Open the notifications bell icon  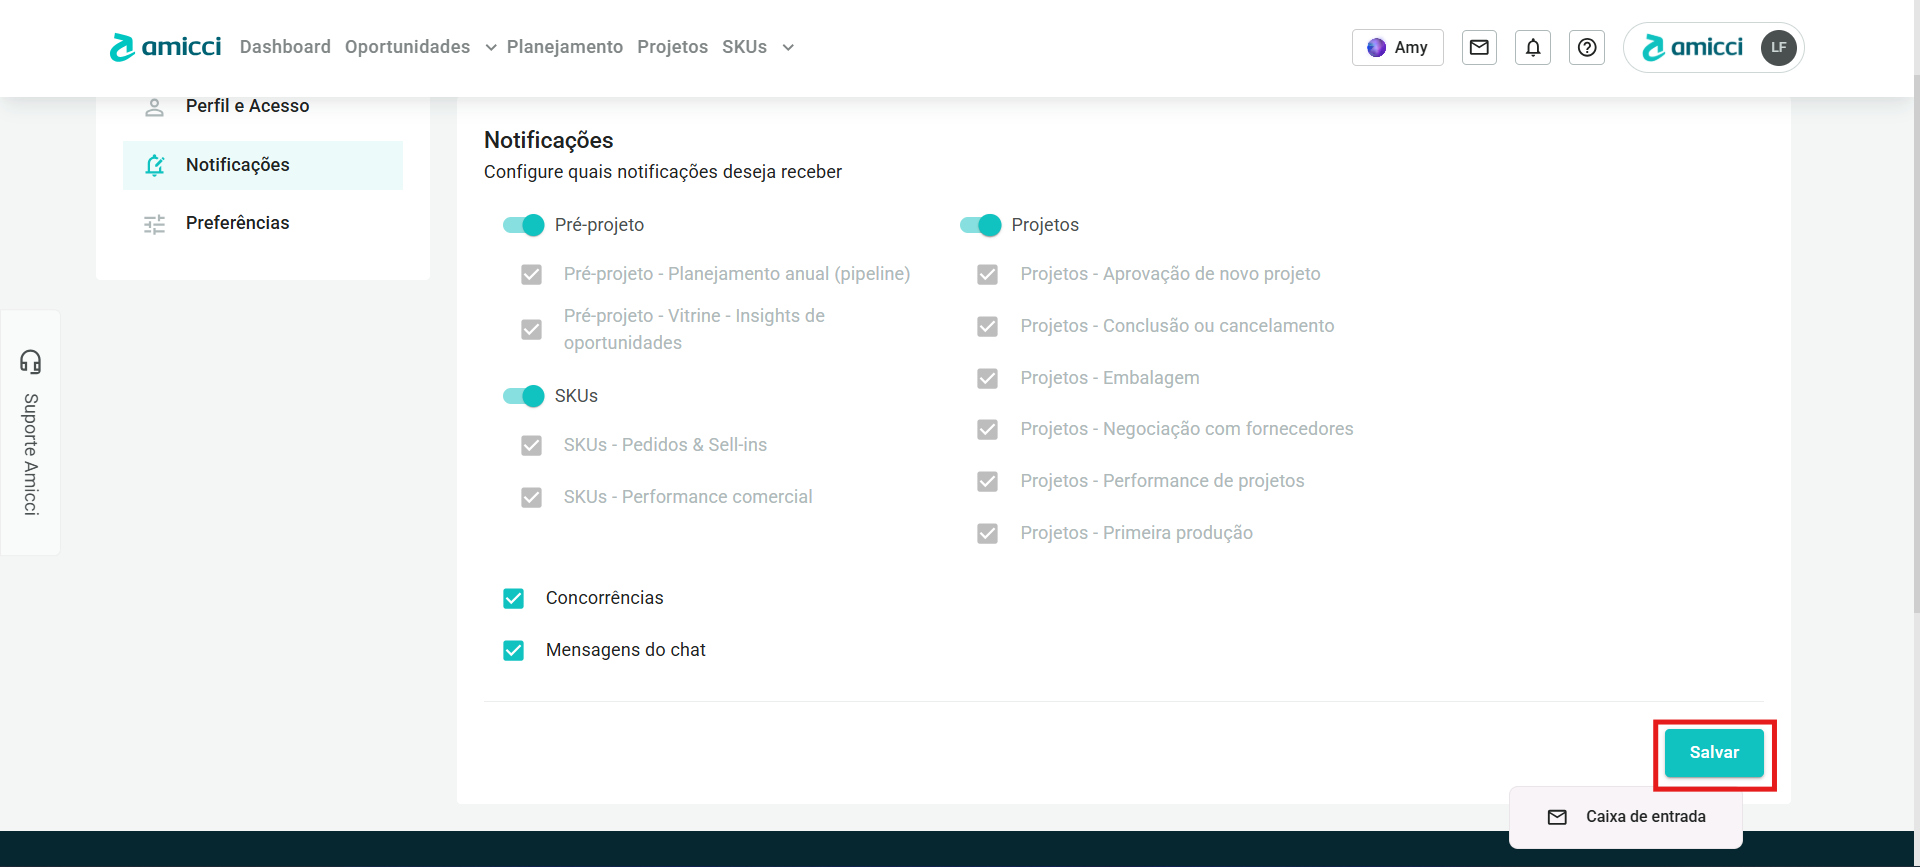point(1533,47)
